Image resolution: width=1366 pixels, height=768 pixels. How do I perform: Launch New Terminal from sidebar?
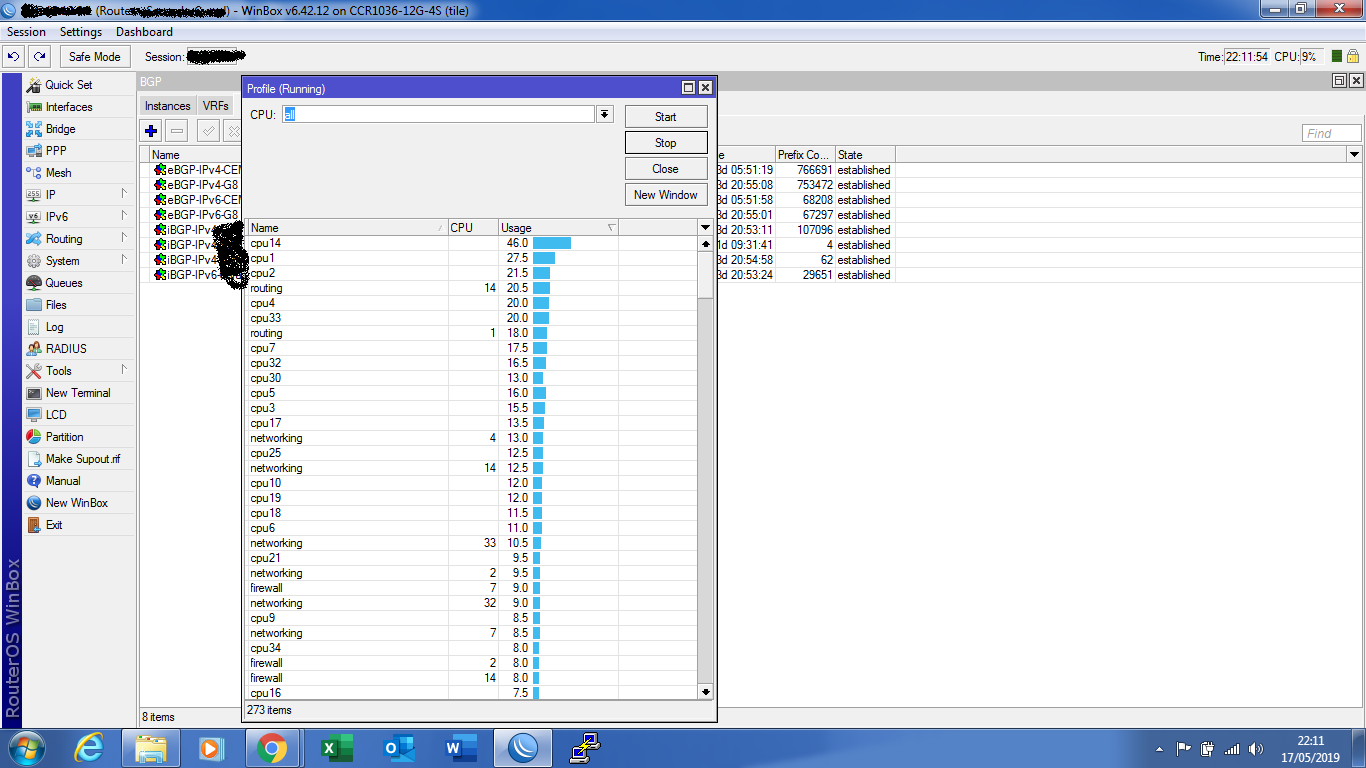(79, 393)
